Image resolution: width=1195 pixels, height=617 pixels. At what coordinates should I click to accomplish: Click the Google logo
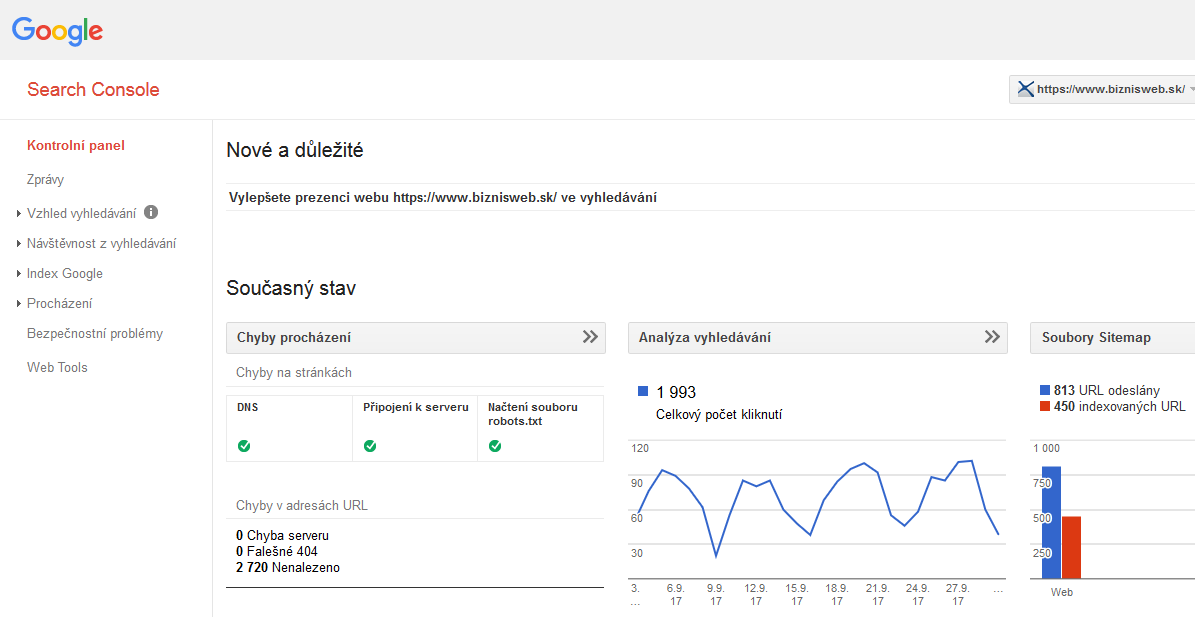[57, 30]
